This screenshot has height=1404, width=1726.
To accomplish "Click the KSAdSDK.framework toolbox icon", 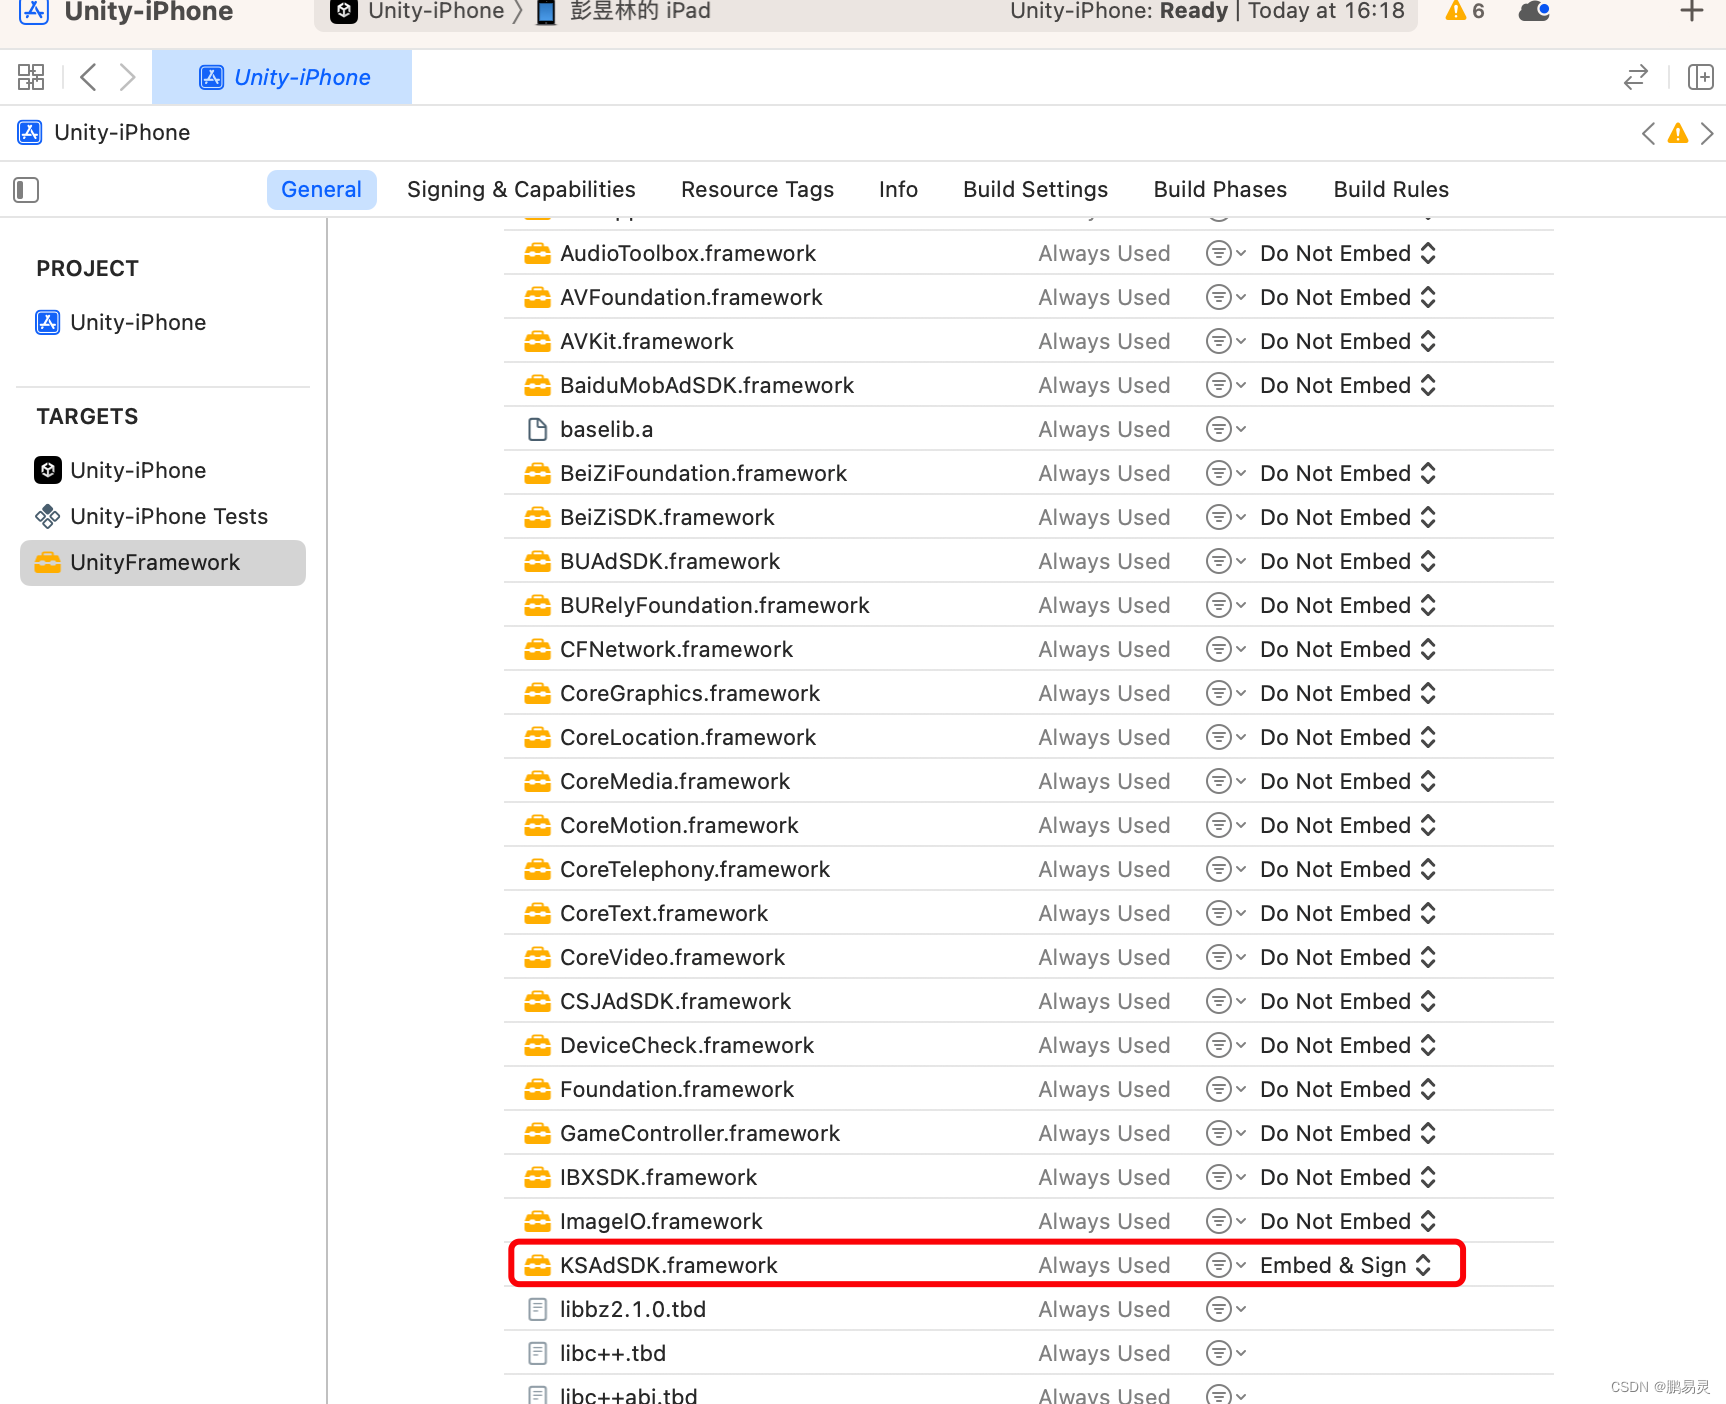I will tap(537, 1265).
